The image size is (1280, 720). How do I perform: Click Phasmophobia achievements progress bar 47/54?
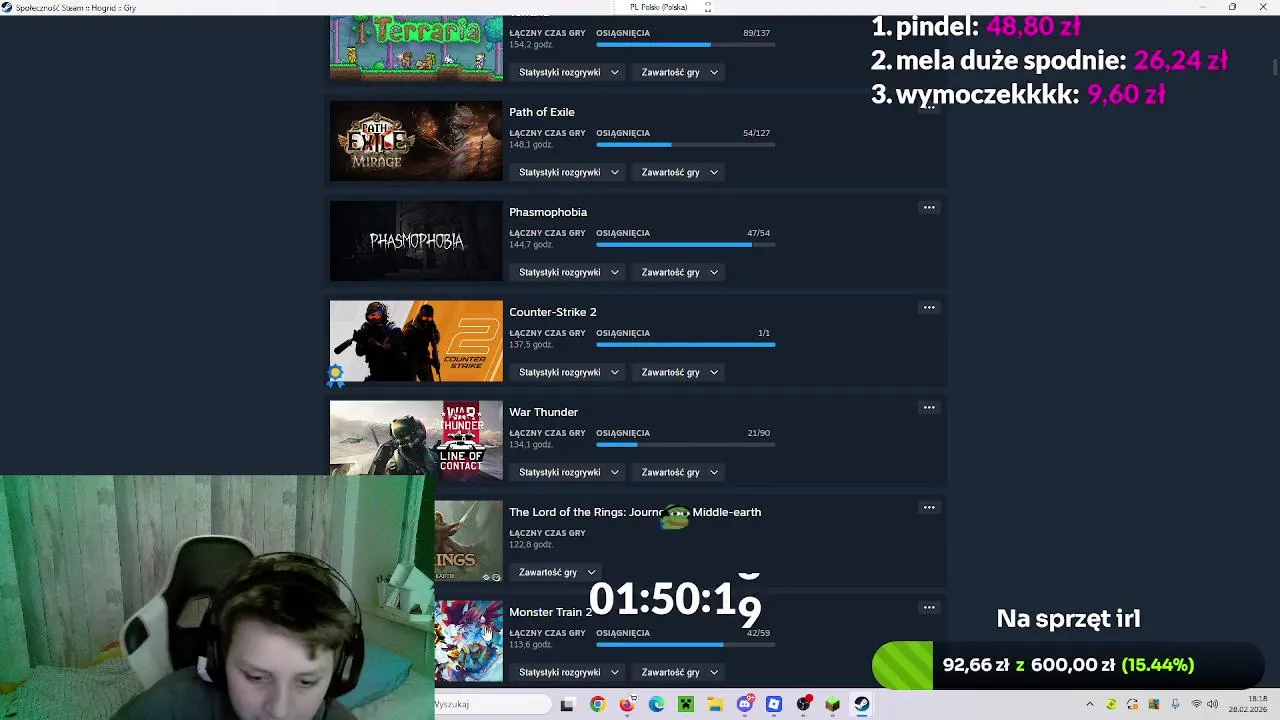tap(686, 245)
